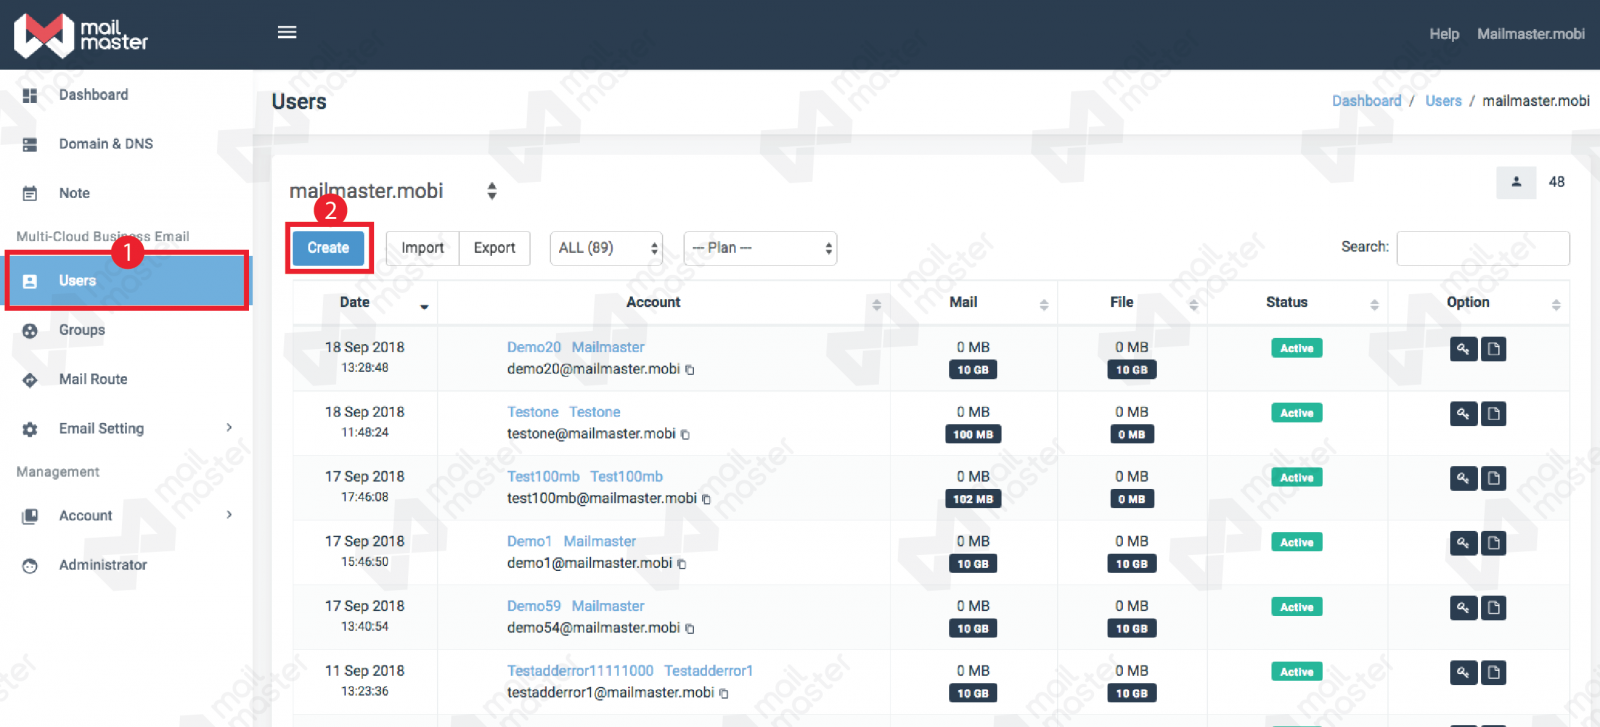Screen dimensions: 1600x727
Task: Expand the Email Setting submenu chevron
Action: 229,428
